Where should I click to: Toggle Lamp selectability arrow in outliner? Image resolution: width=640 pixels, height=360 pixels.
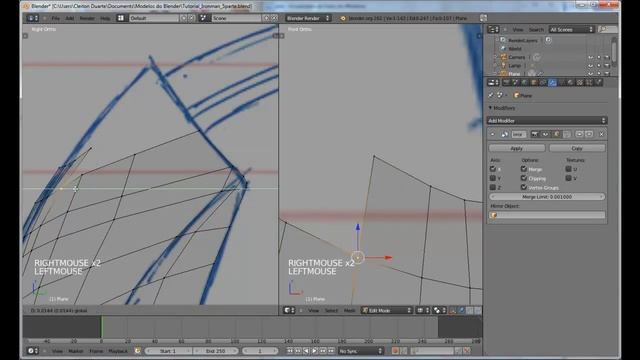tap(599, 65)
